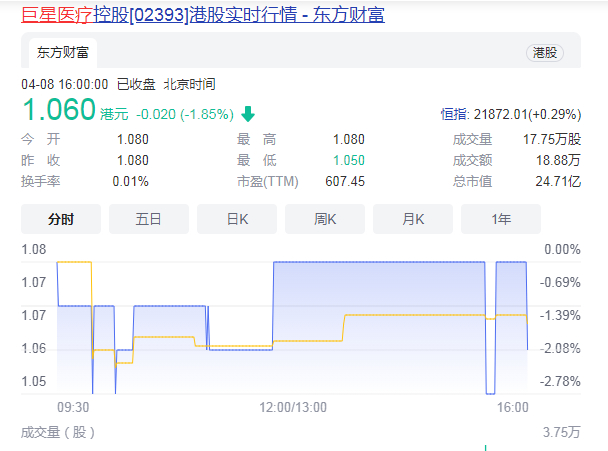Click the 09:30 time axis marker
The height and width of the screenshot is (451, 608).
pyautogui.click(x=73, y=407)
